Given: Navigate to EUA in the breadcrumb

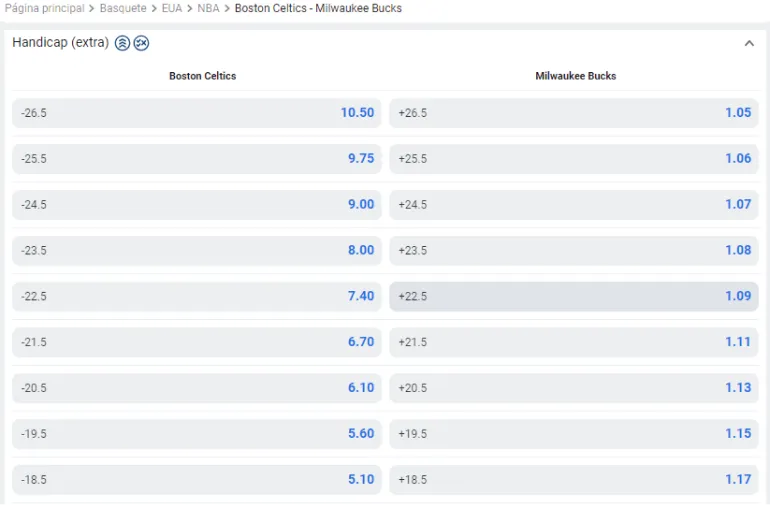Looking at the screenshot, I should [172, 8].
